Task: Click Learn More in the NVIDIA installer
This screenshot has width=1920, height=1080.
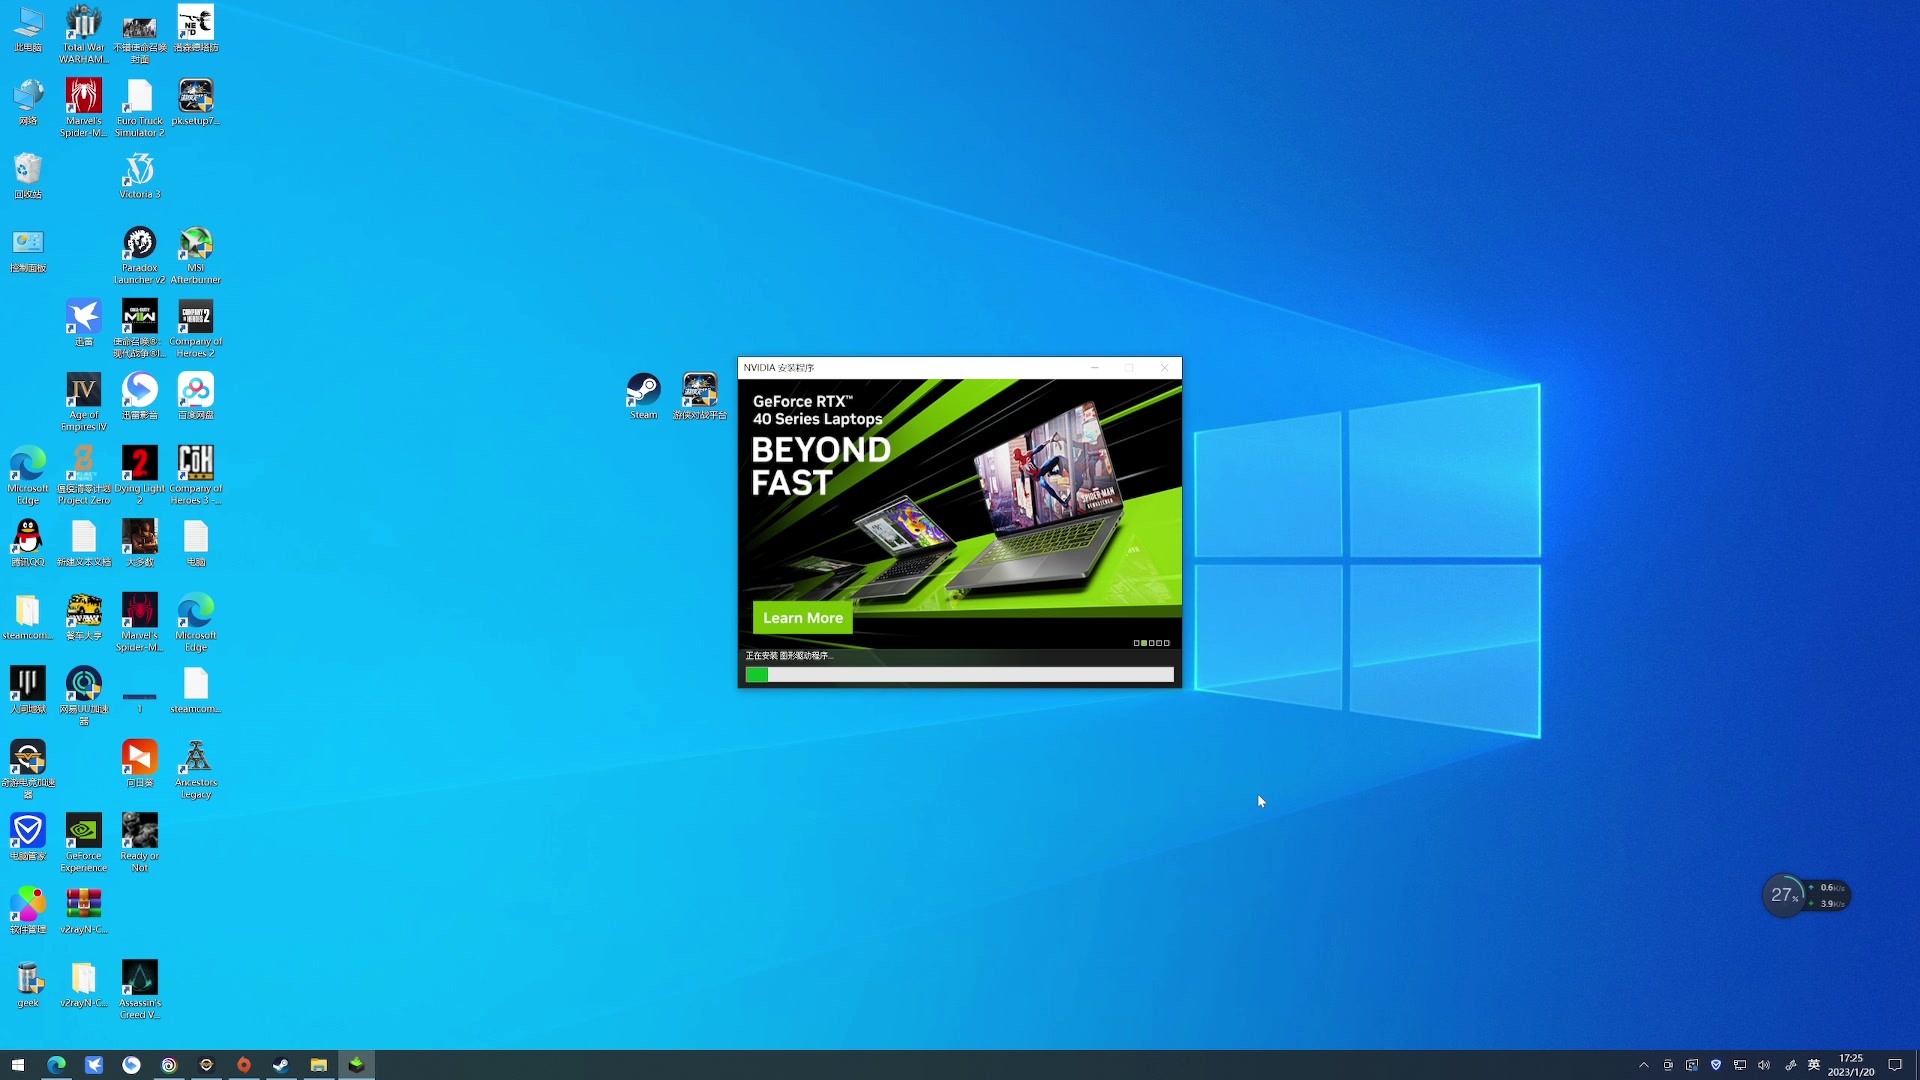Action: [x=802, y=618]
